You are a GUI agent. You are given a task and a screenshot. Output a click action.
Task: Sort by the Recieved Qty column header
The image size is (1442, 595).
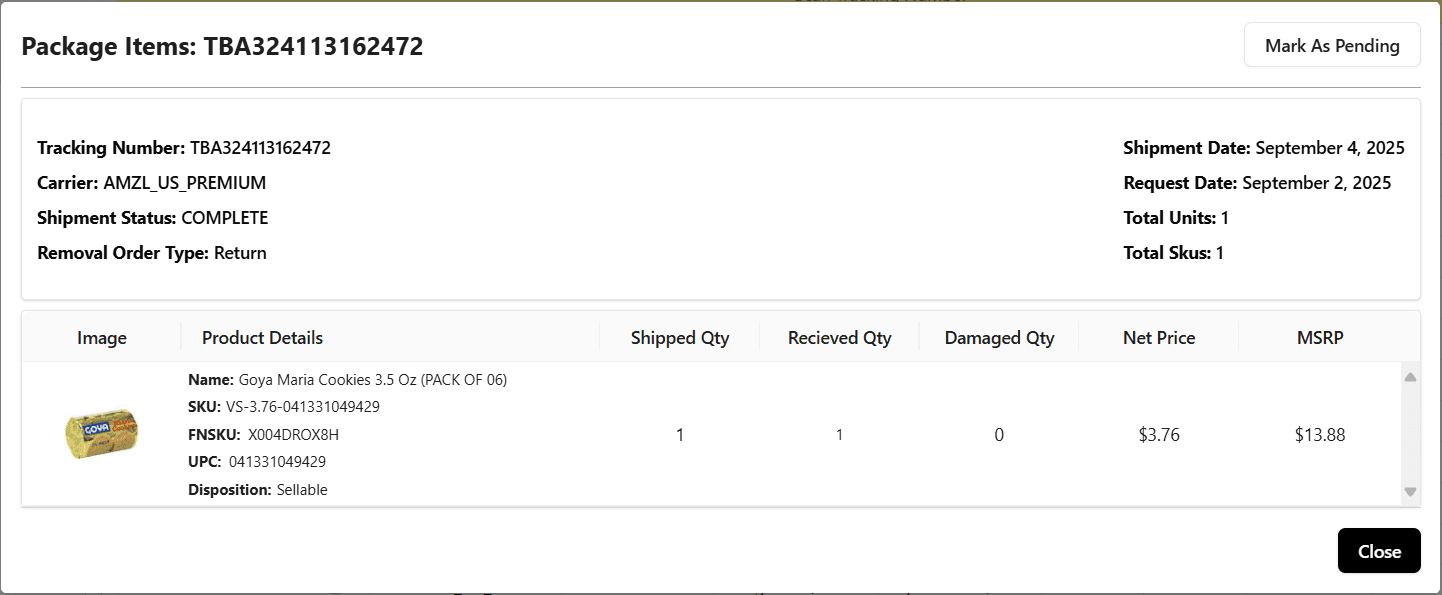[839, 337]
